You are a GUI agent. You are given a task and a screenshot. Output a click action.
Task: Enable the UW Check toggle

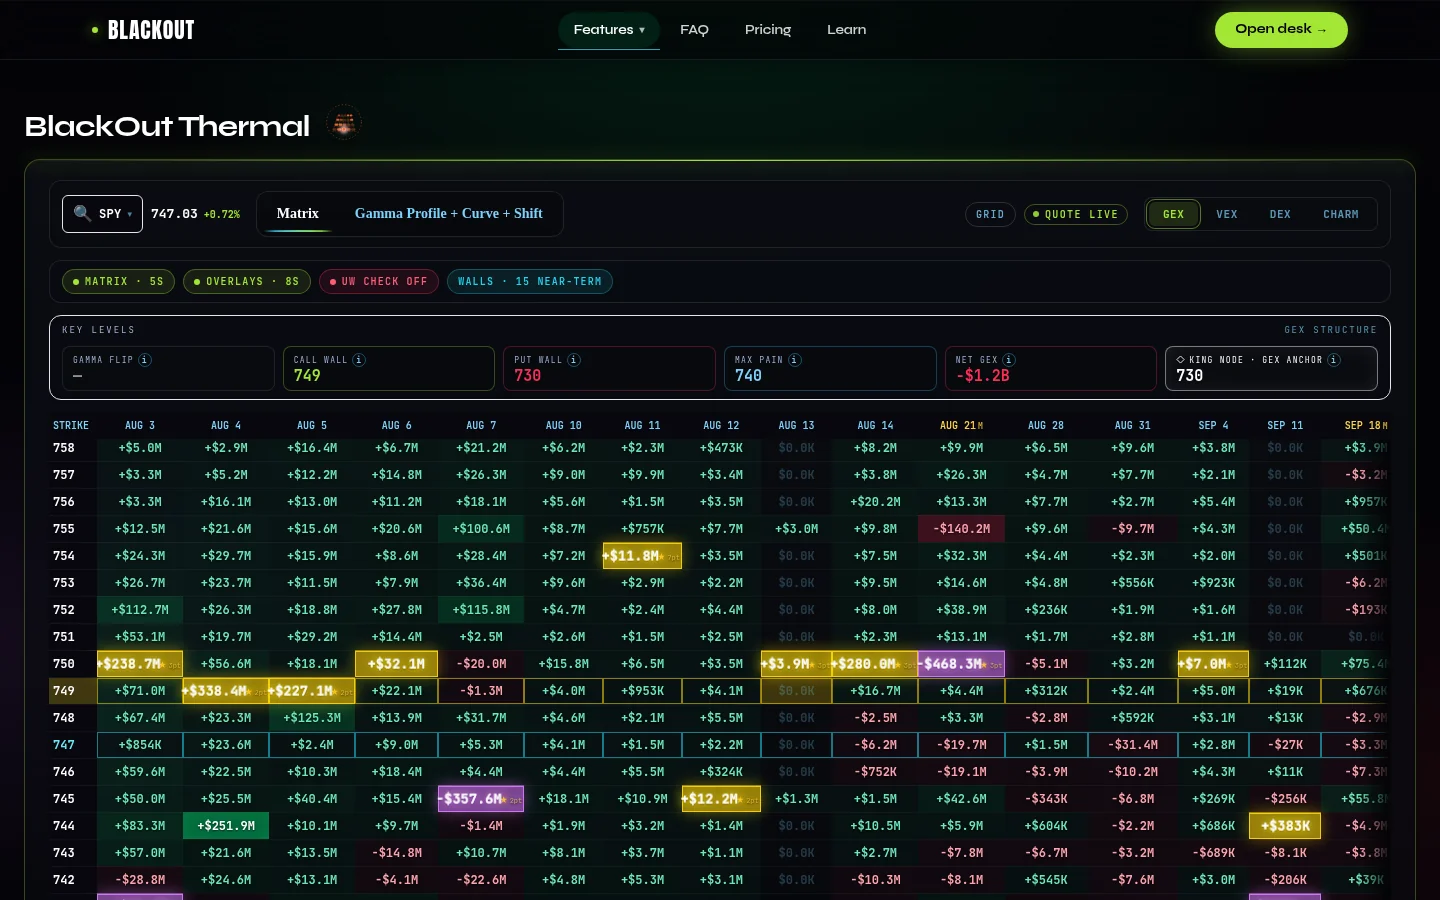point(379,282)
